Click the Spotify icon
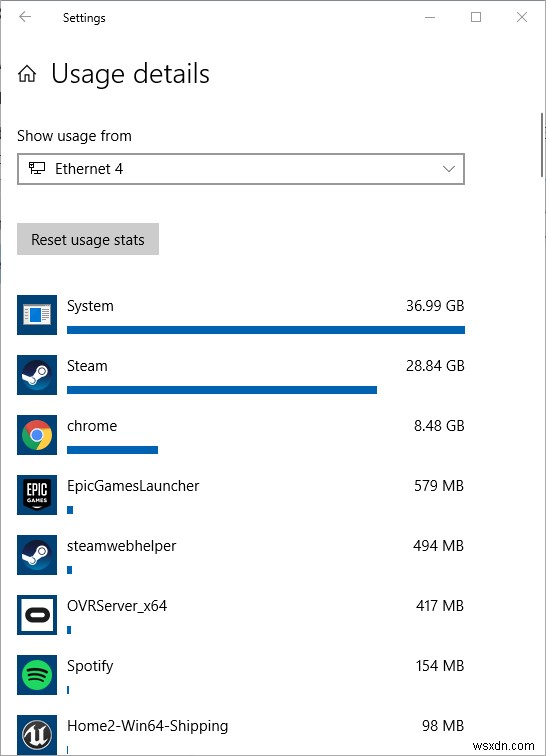 tap(37, 675)
